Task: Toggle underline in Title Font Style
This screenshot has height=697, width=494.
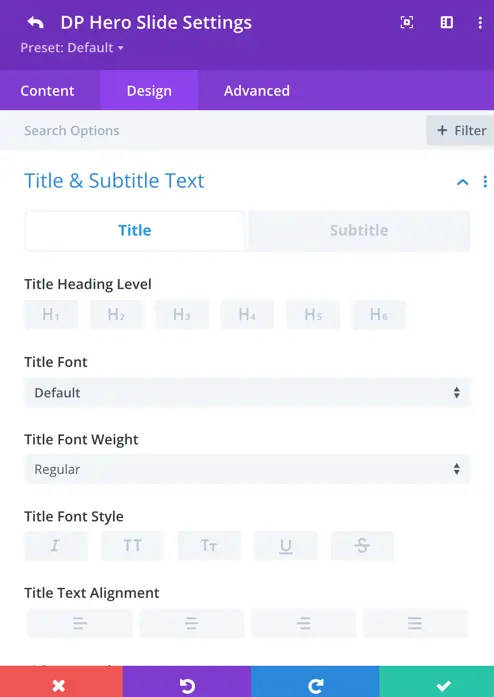Action: click(x=285, y=545)
